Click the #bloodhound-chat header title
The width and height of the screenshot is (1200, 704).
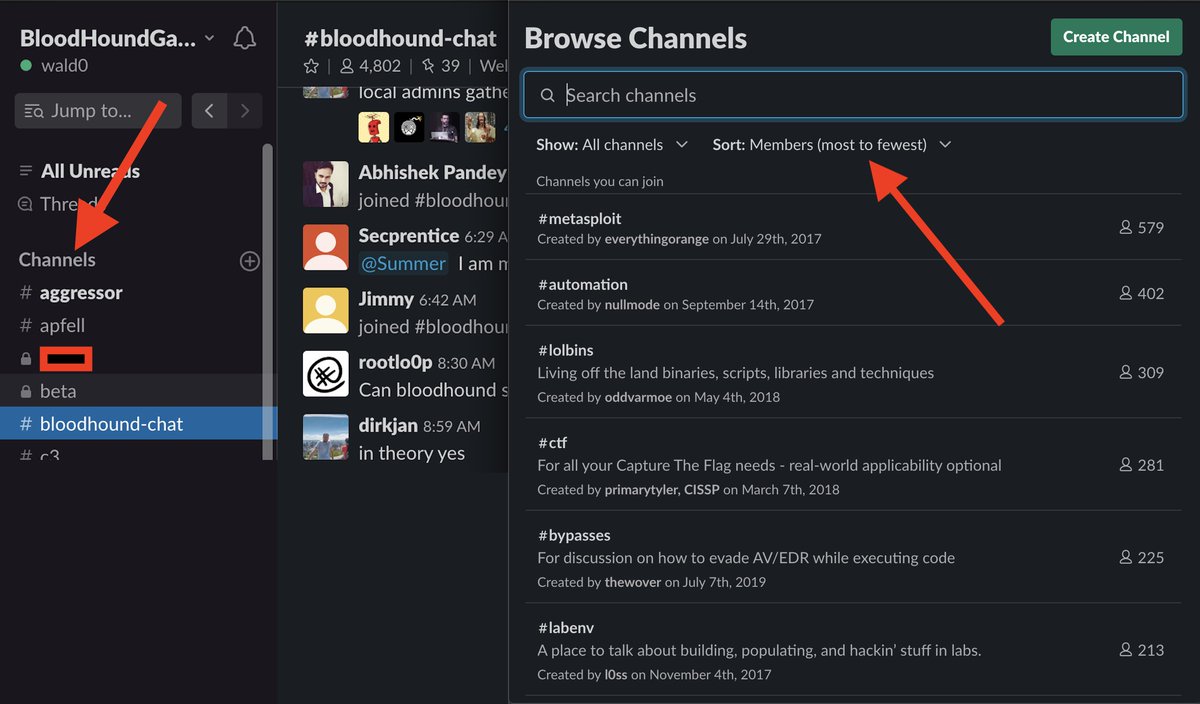click(400, 39)
